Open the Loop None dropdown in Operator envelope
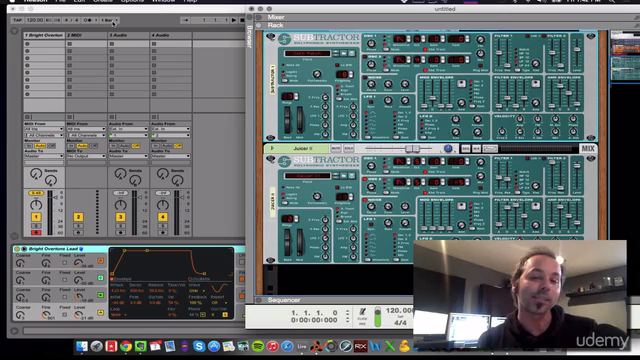 tap(119, 315)
